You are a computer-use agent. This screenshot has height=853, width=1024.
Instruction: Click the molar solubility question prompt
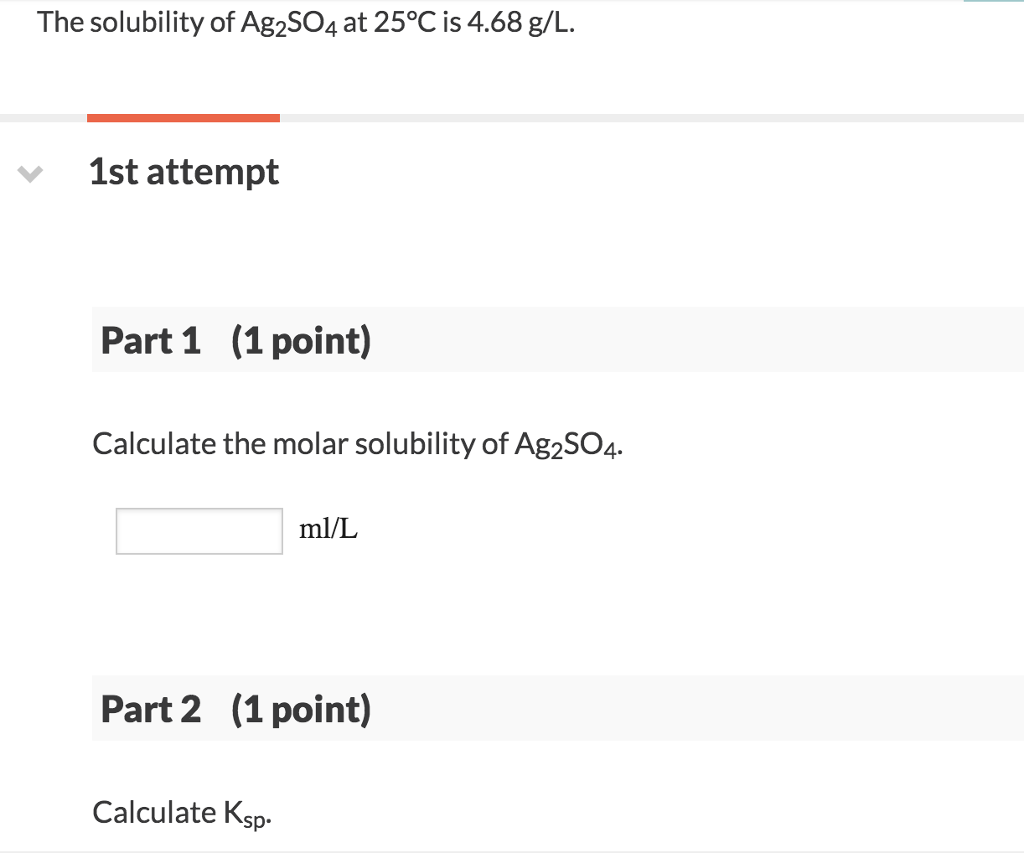[x=357, y=443]
